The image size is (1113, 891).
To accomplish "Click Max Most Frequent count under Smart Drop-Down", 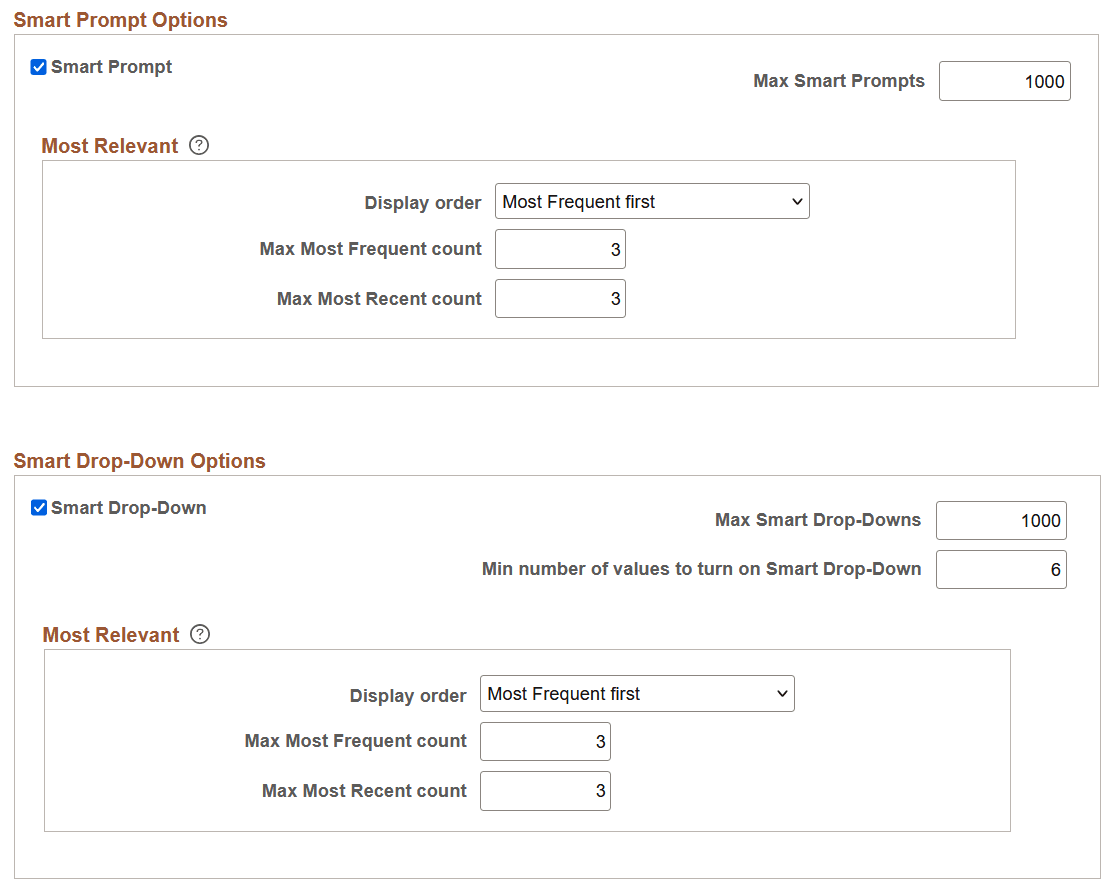I will [545, 741].
